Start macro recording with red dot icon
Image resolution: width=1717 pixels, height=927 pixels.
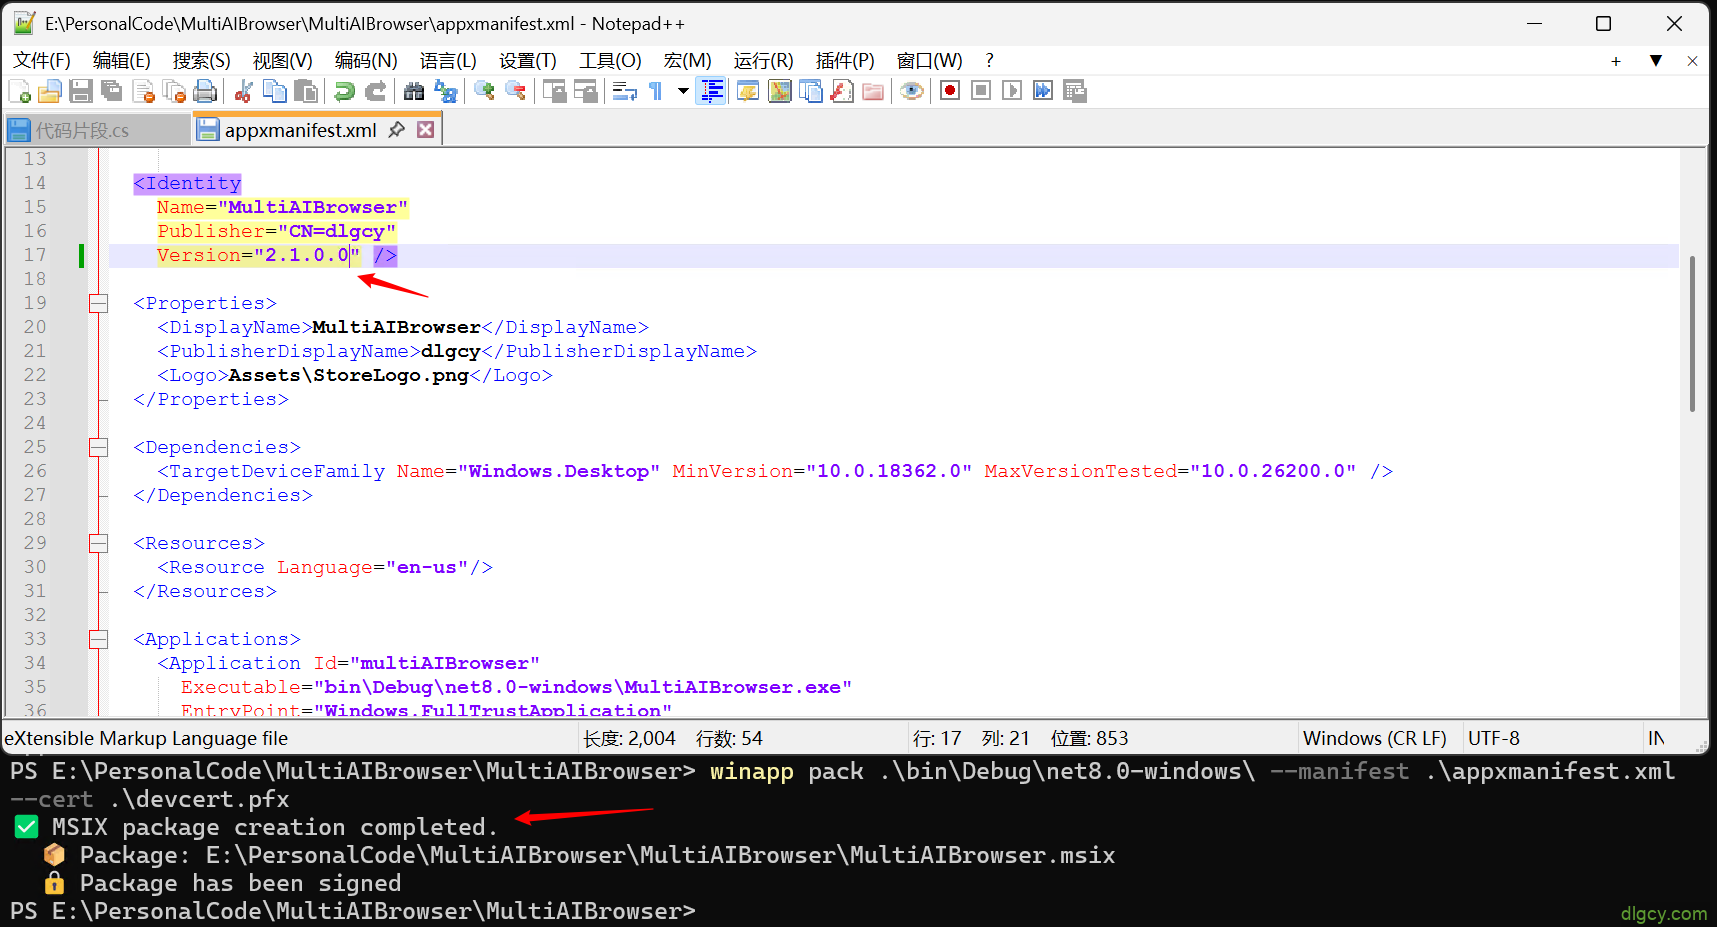click(950, 91)
